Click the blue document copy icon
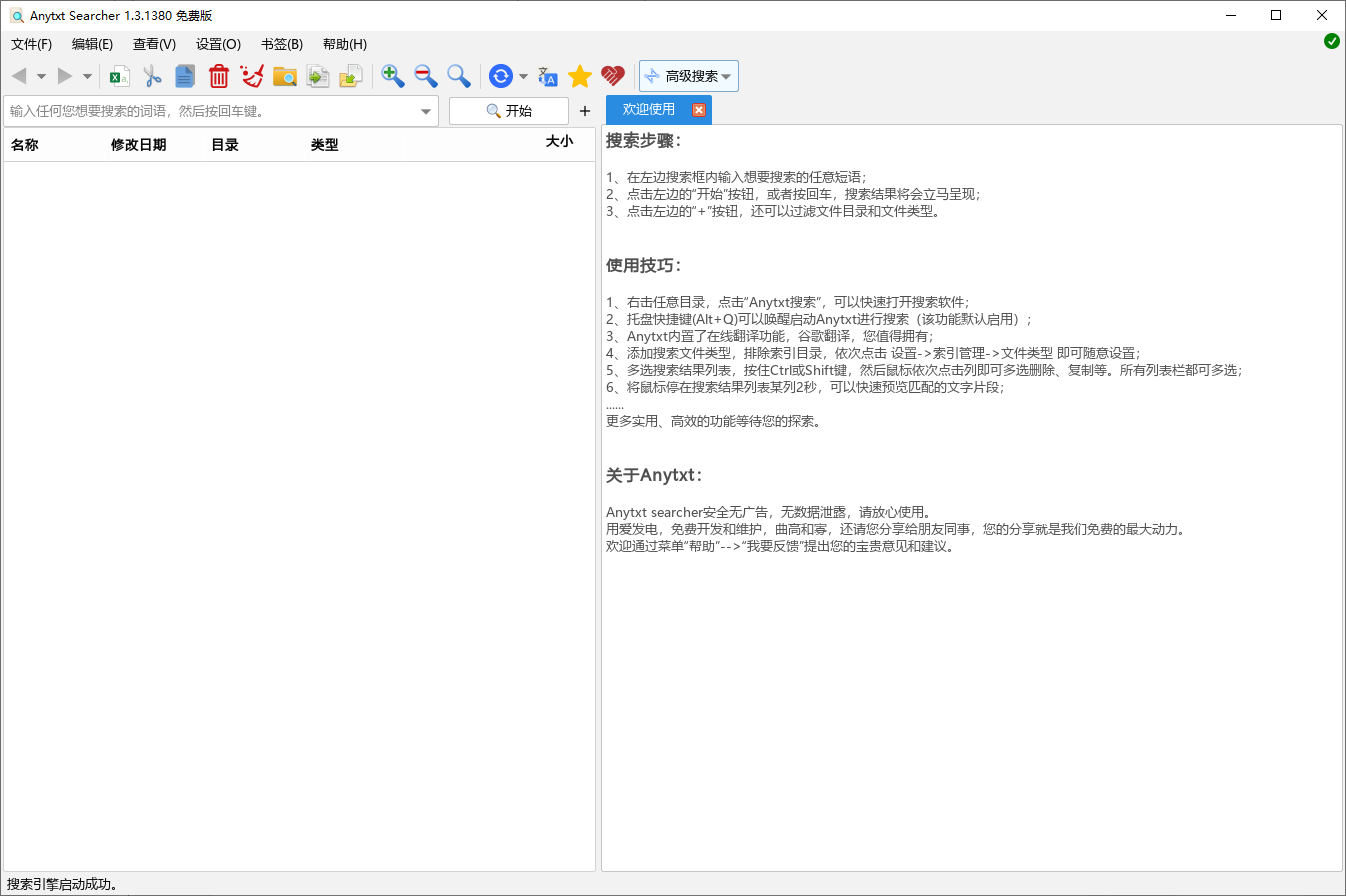This screenshot has height=896, width=1346. pyautogui.click(x=185, y=76)
